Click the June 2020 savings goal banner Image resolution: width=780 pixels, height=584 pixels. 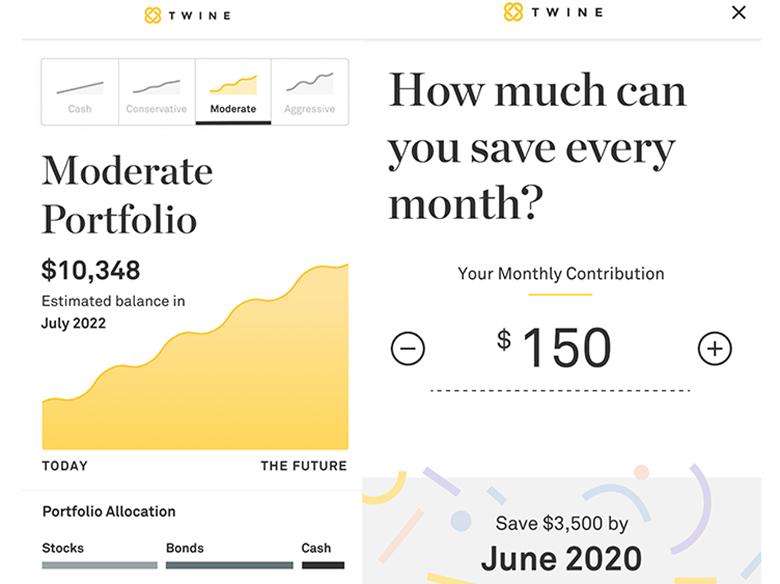coord(562,531)
